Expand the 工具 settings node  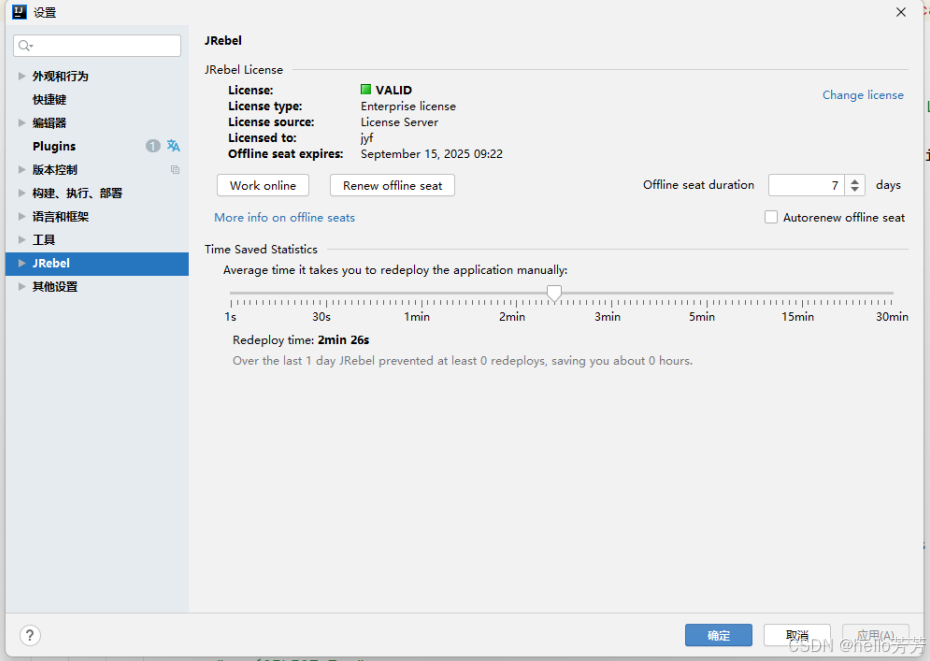tap(21, 240)
